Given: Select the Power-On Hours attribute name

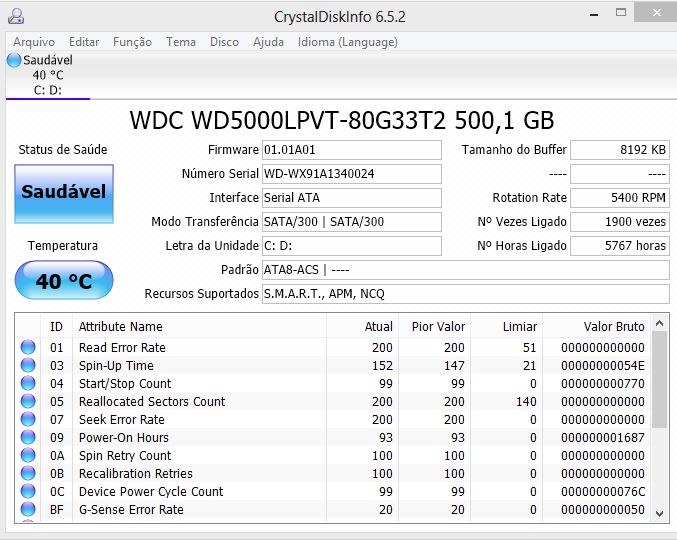Looking at the screenshot, I should point(123,437).
